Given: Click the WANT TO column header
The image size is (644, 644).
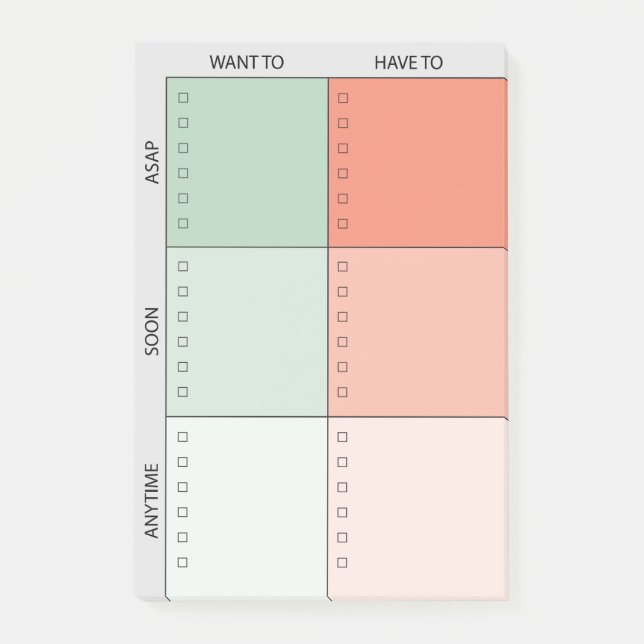Looking at the screenshot, I should click(246, 62).
